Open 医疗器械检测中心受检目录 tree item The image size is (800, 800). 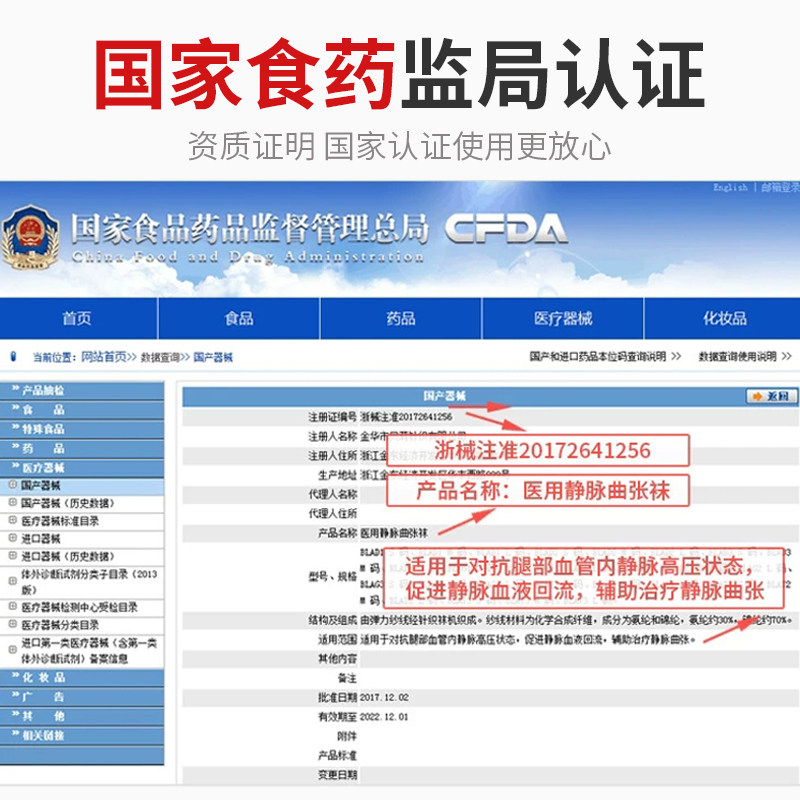point(79,607)
